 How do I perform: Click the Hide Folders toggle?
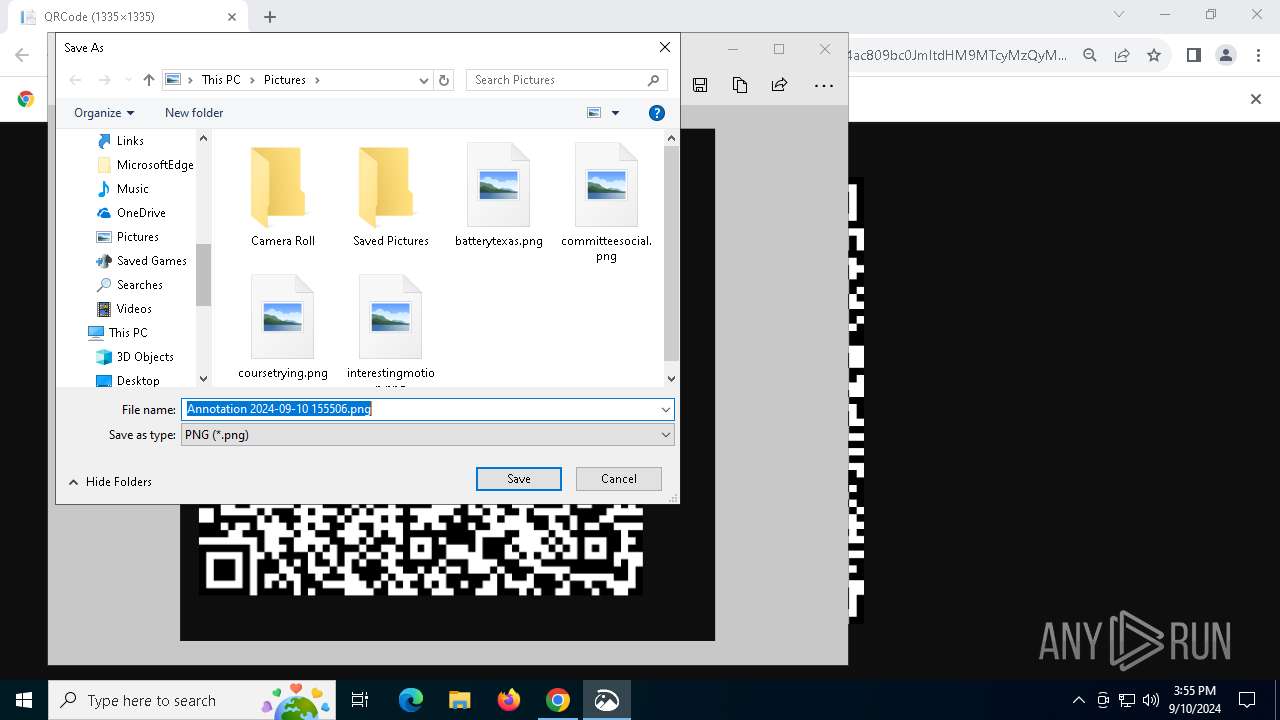109,482
